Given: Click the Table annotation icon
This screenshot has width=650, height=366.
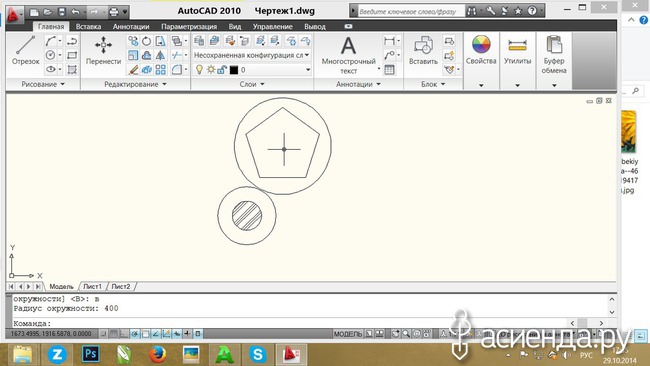Looking at the screenshot, I should tap(389, 70).
